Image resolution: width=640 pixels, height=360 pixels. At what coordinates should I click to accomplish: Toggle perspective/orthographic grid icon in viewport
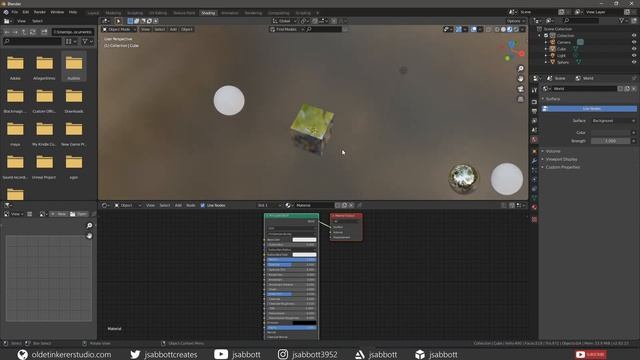point(520,99)
